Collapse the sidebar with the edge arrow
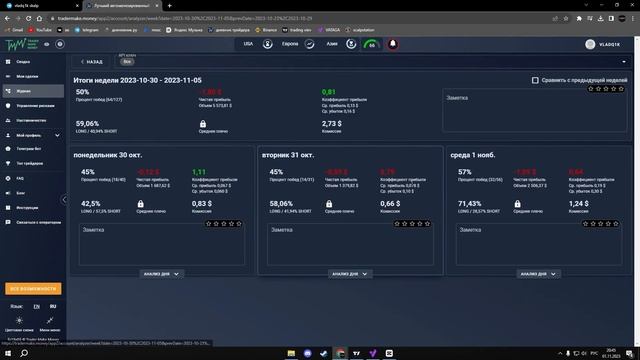This screenshot has height=360, width=640. click(64, 200)
